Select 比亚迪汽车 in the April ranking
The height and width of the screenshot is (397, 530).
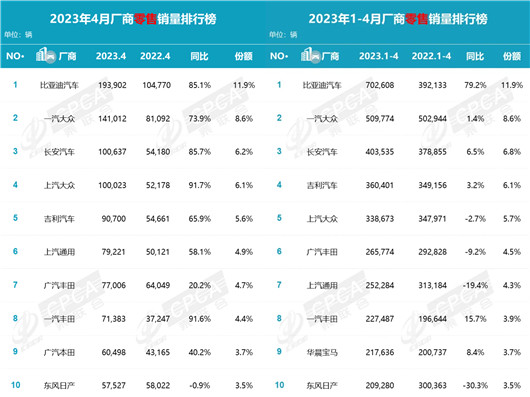59,85
